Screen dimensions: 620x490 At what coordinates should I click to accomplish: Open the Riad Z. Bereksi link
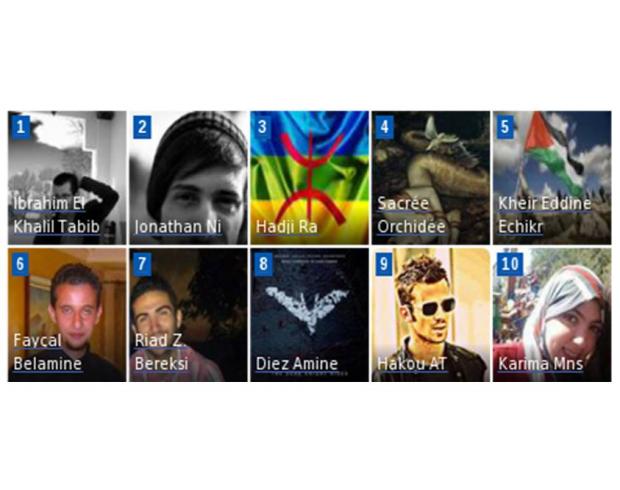point(161,352)
